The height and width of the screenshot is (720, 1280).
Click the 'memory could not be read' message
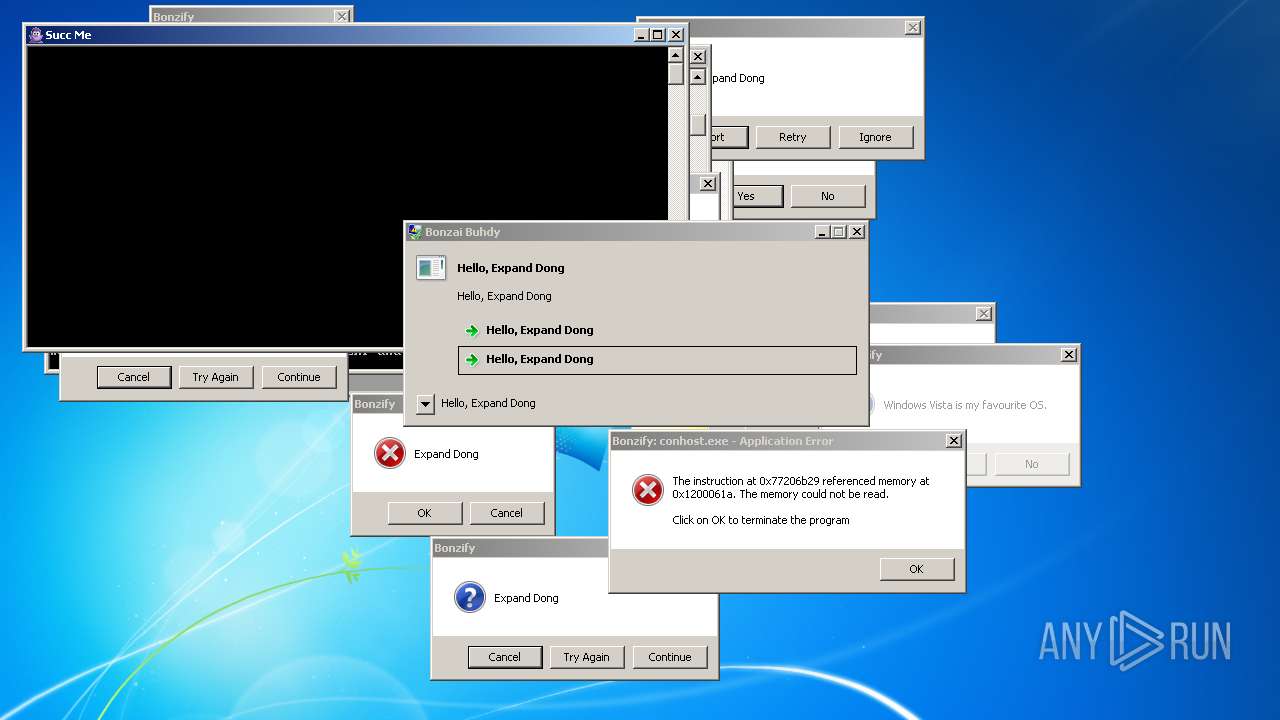click(801, 488)
